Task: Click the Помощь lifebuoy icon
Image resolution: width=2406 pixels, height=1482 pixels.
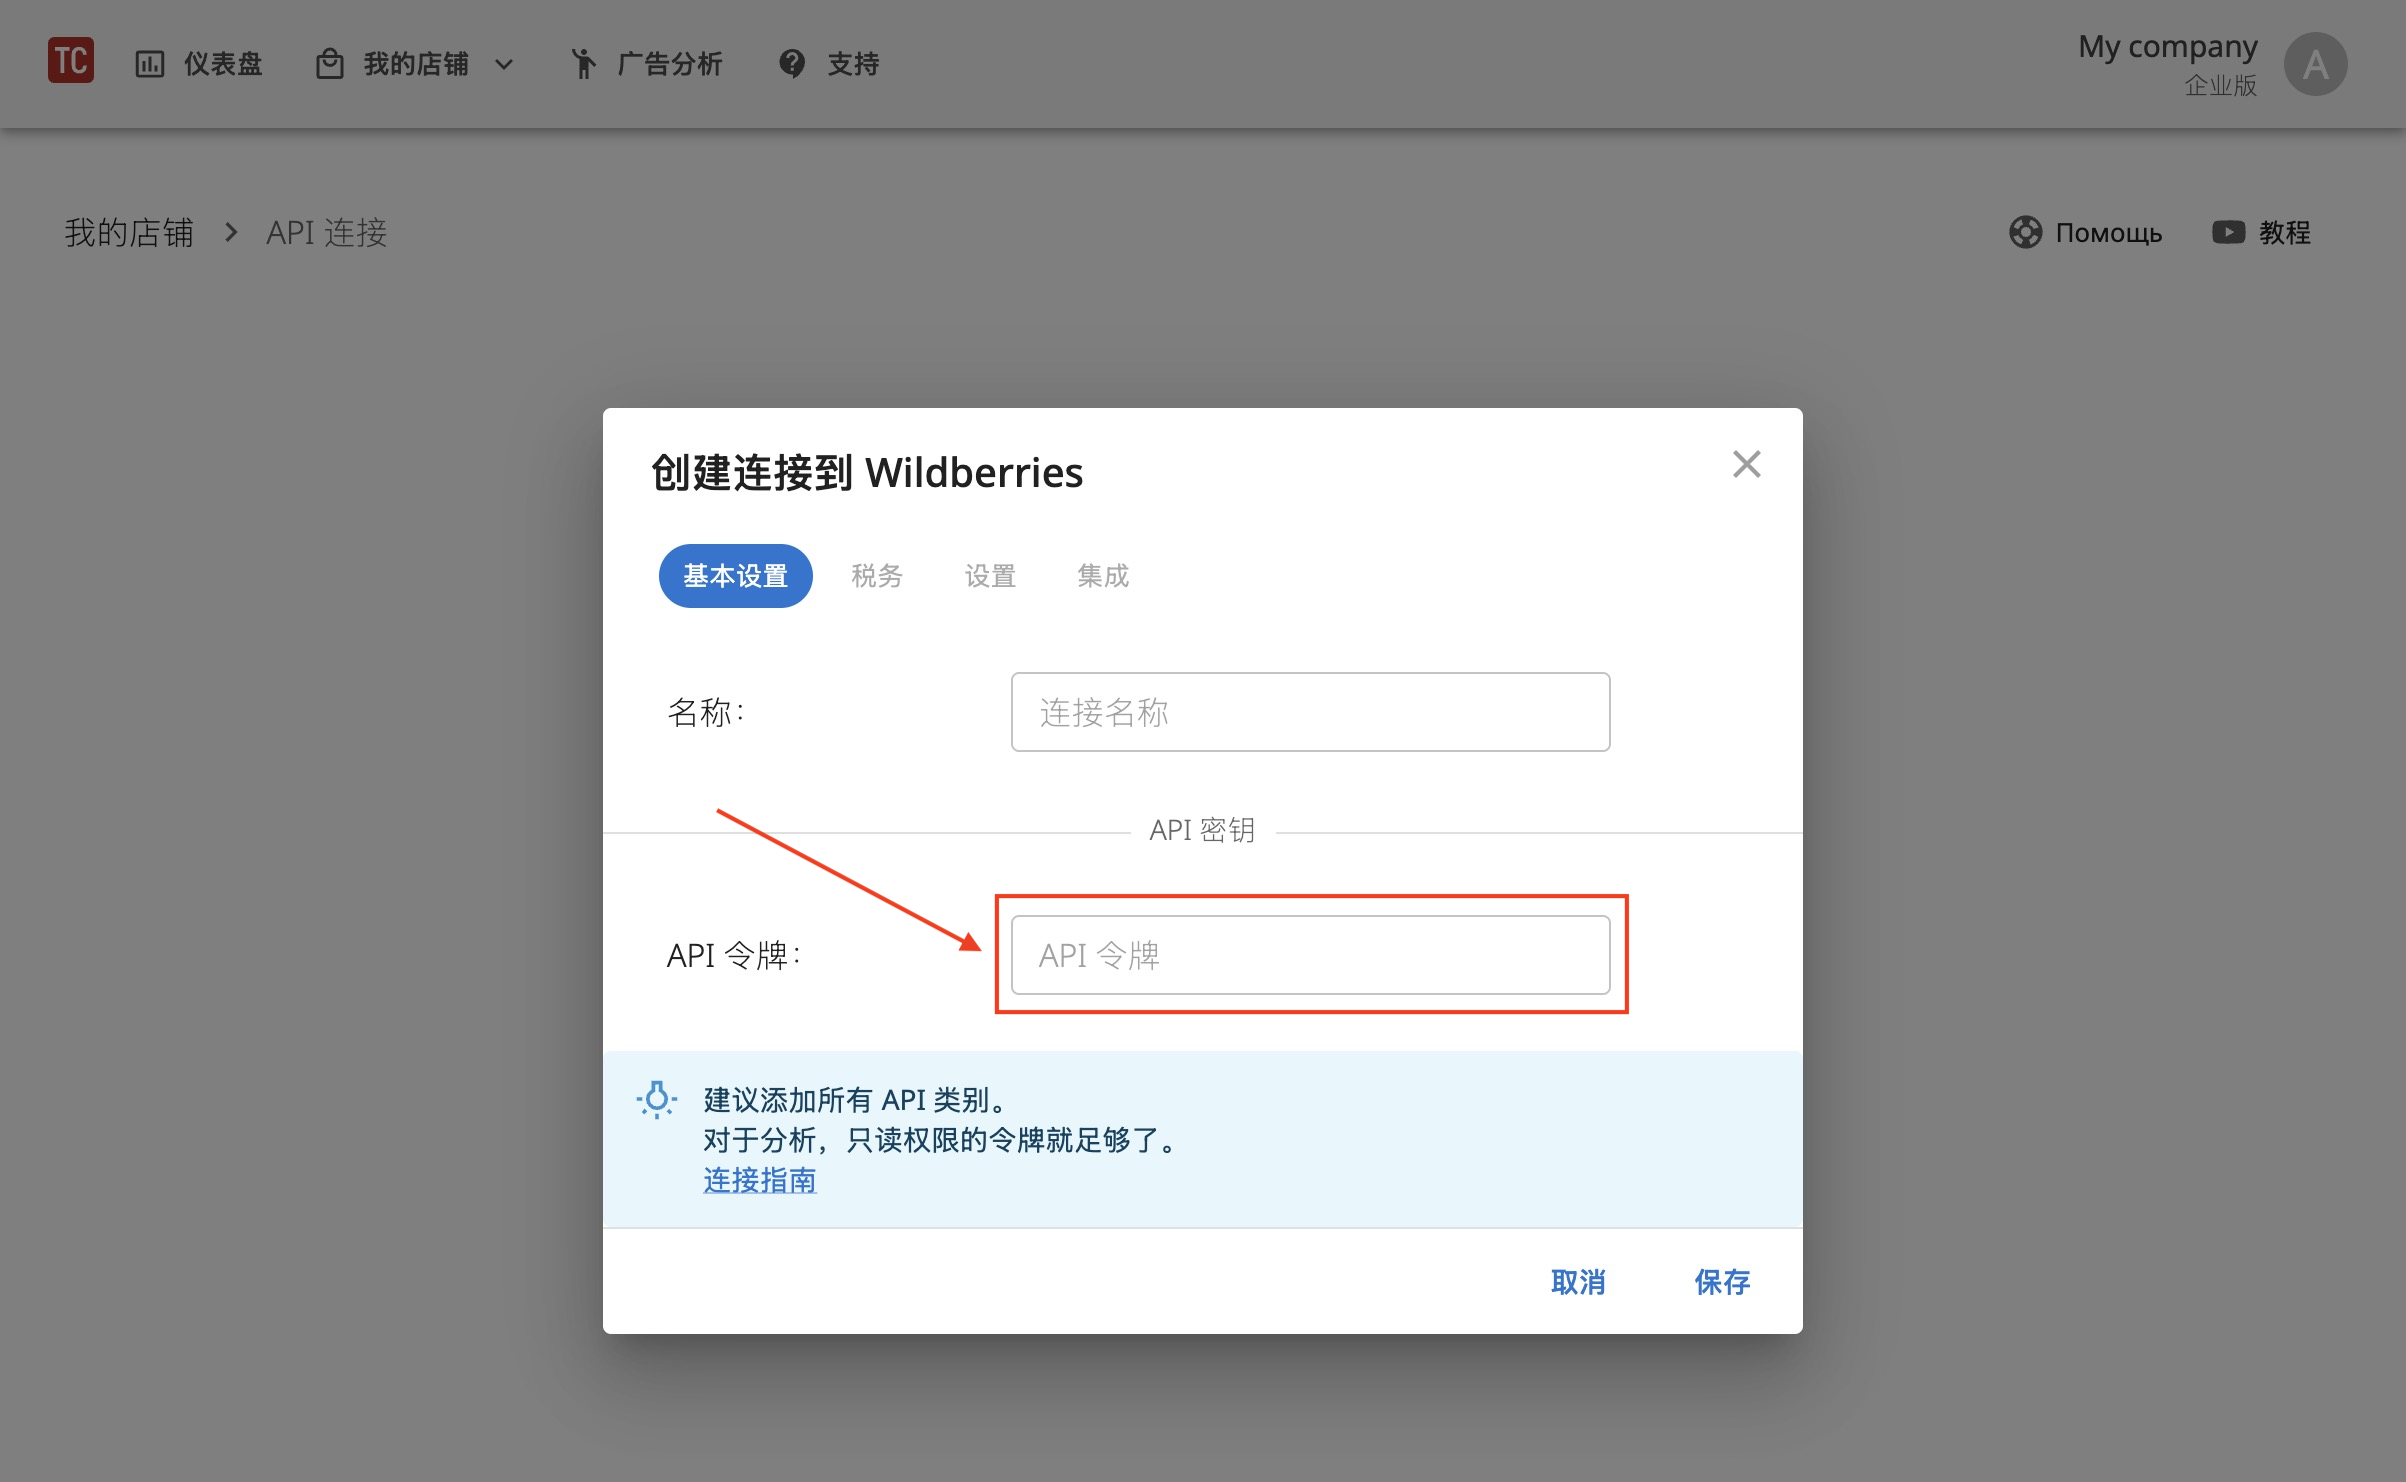Action: coord(2025,232)
